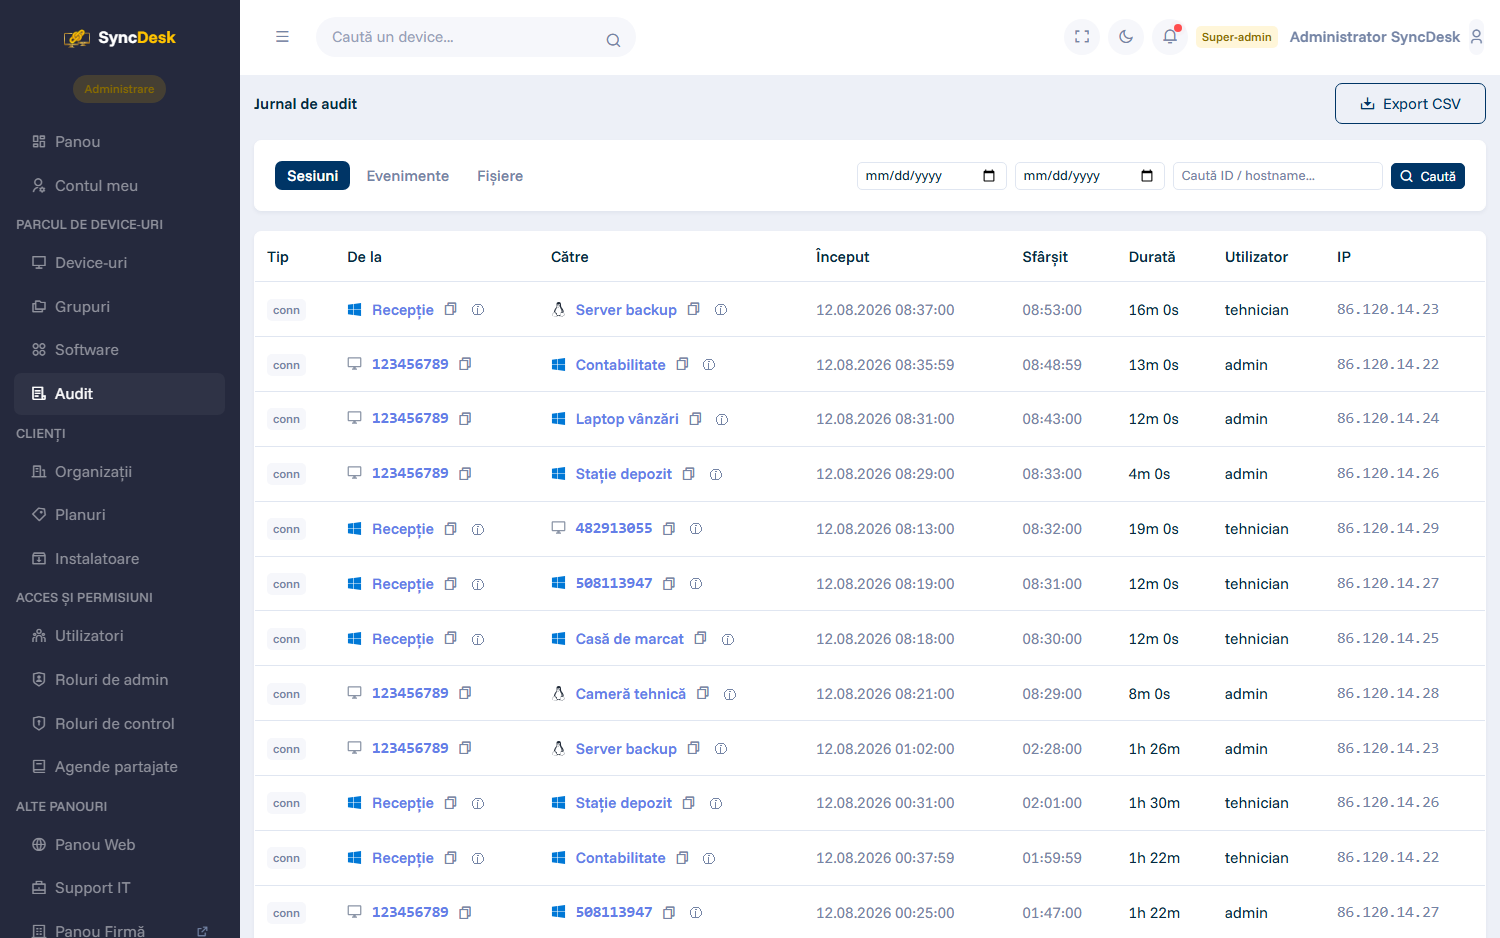Open Utilizatori in the sidebar
This screenshot has height=938, width=1500.
120,636
